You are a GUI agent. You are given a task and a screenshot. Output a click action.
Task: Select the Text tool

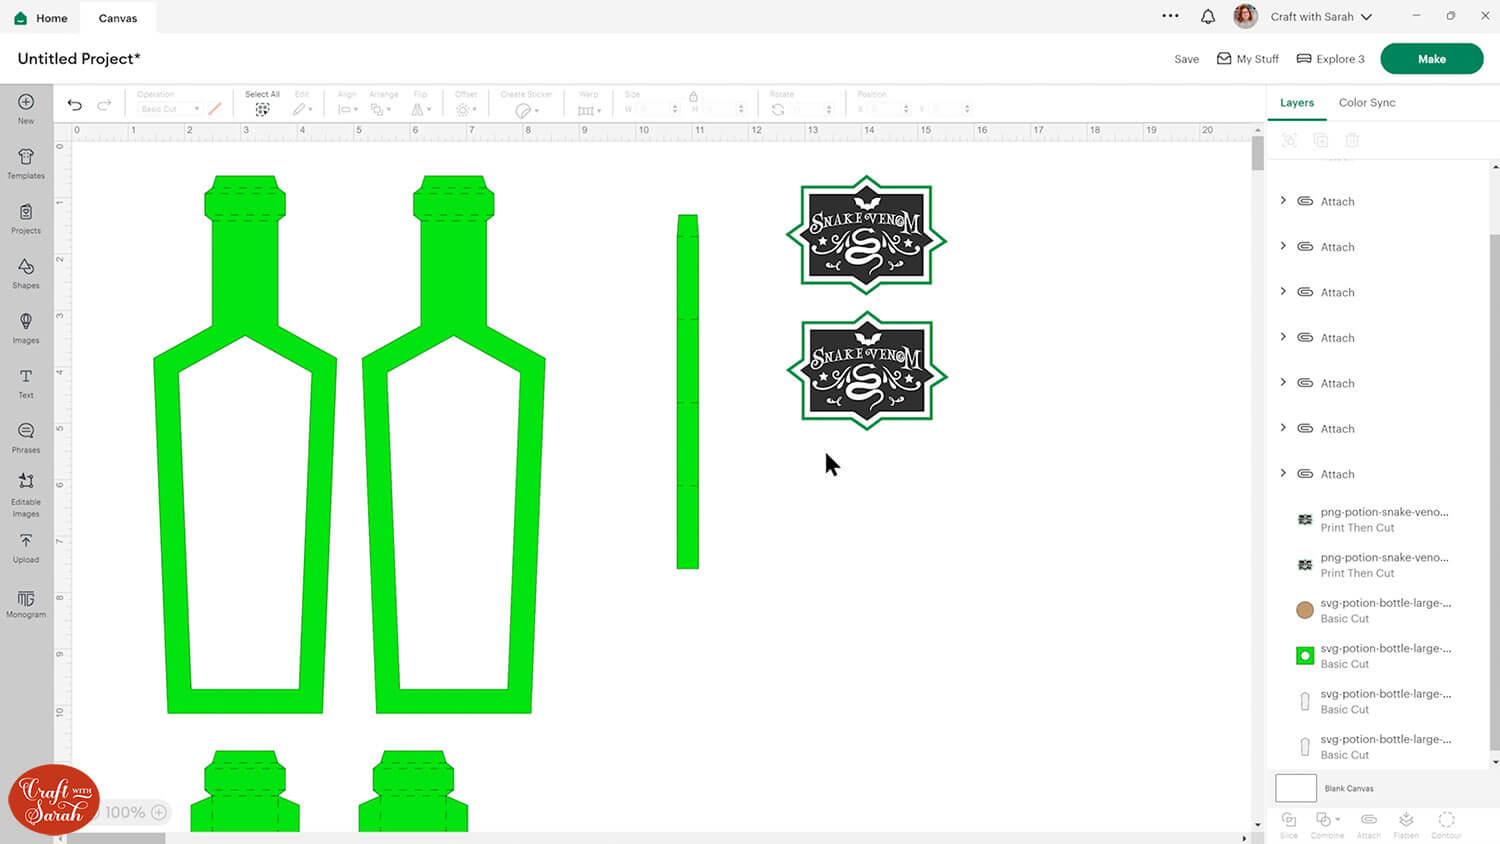click(x=26, y=382)
